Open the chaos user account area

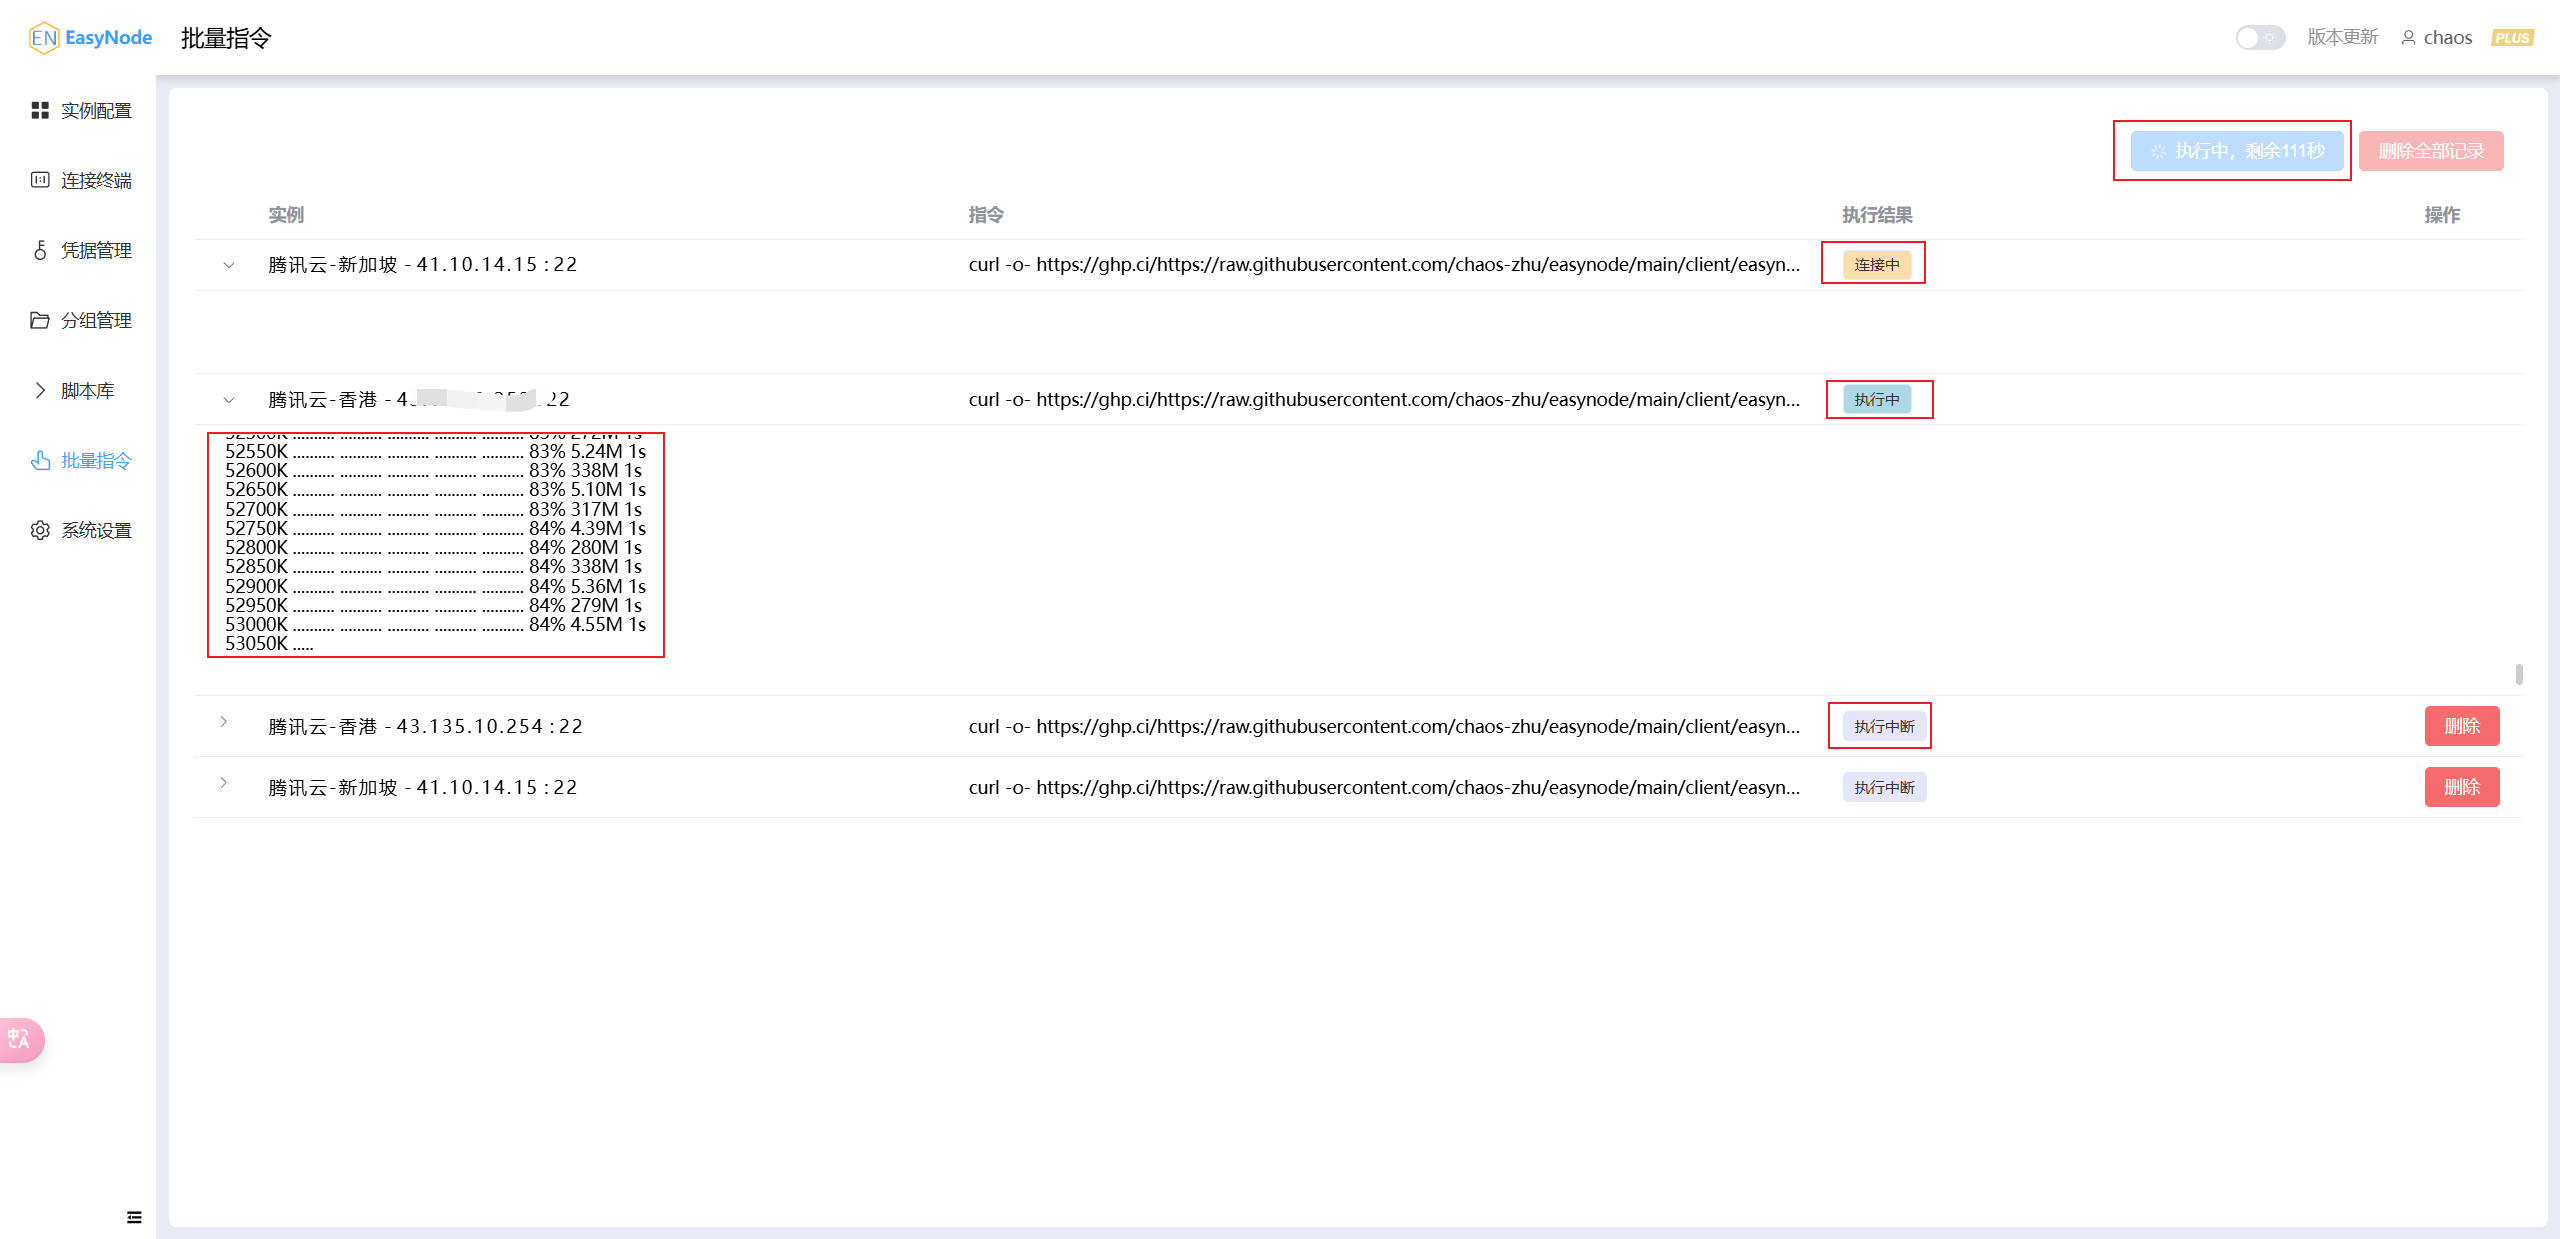coord(2436,37)
